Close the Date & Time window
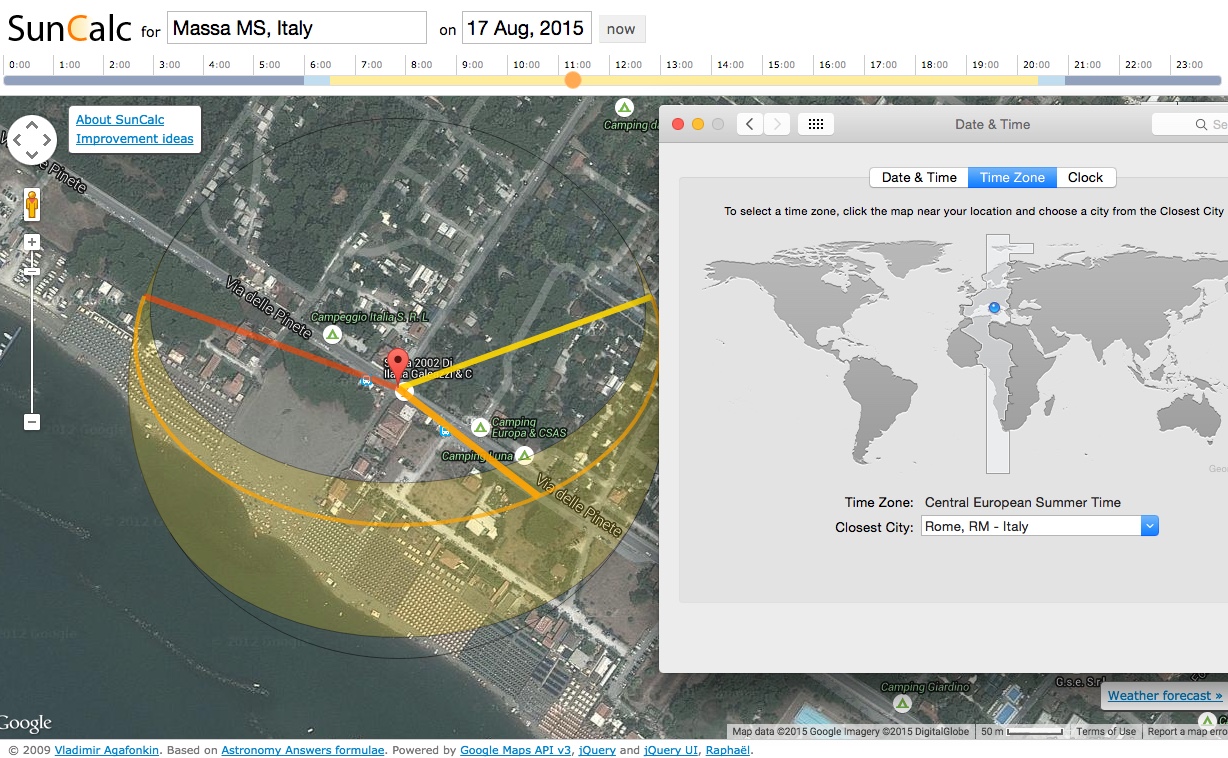 pyautogui.click(x=678, y=124)
